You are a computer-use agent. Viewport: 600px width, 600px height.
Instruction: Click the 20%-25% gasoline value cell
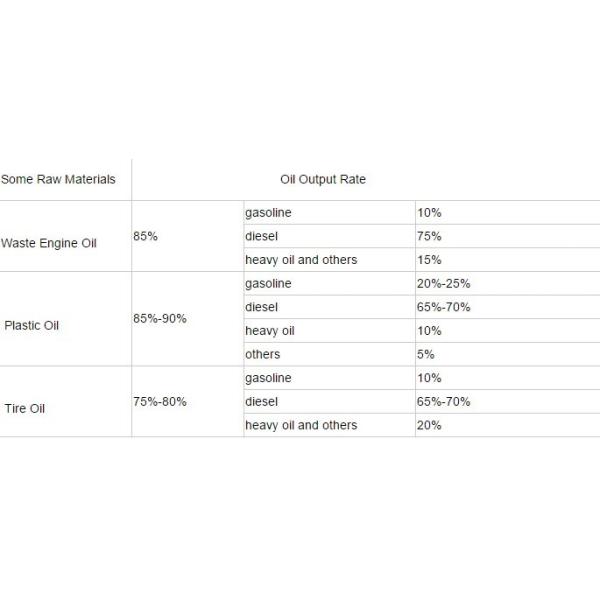[x=443, y=284]
